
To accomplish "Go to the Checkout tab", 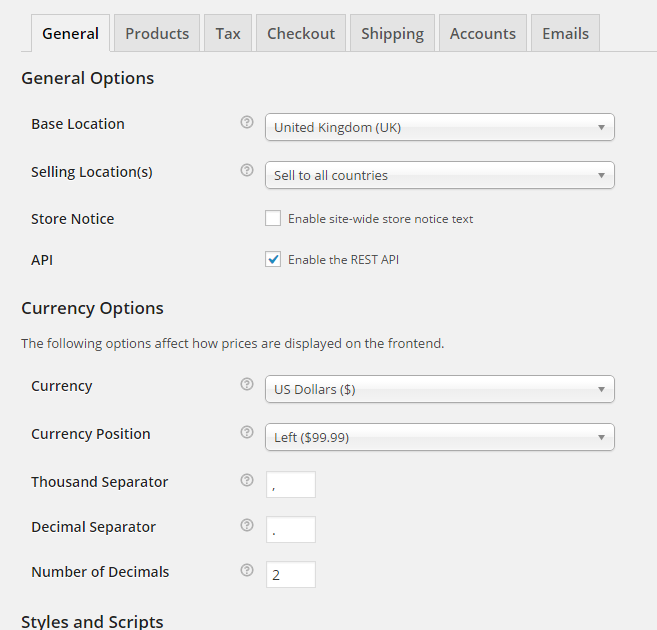I will coord(301,33).
